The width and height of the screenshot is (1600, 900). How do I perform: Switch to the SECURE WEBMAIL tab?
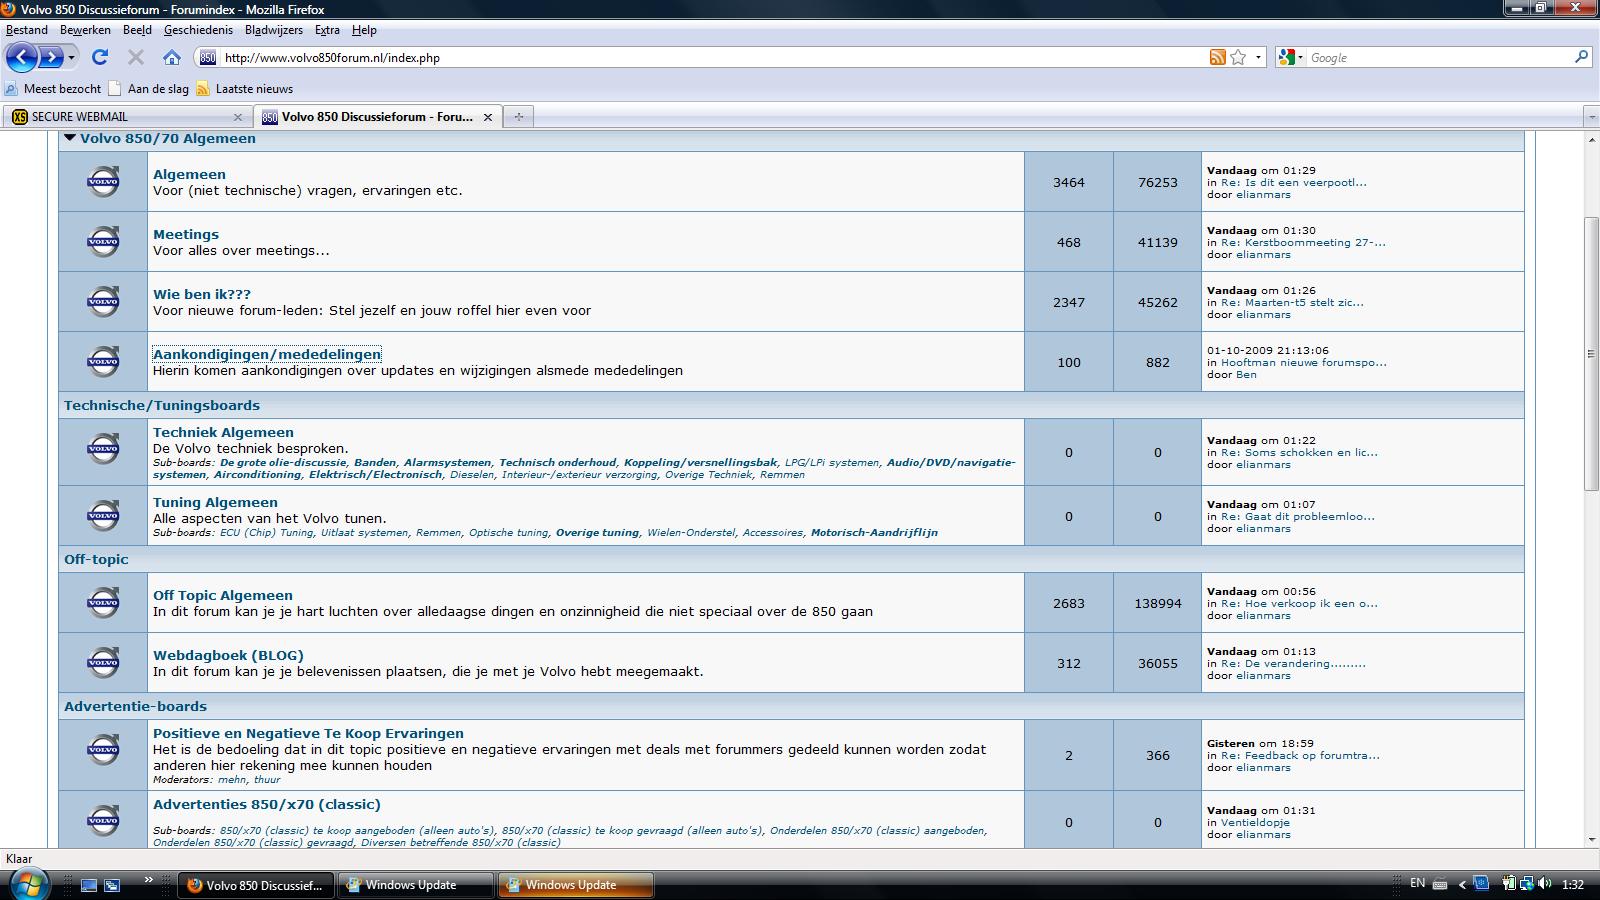click(x=118, y=117)
